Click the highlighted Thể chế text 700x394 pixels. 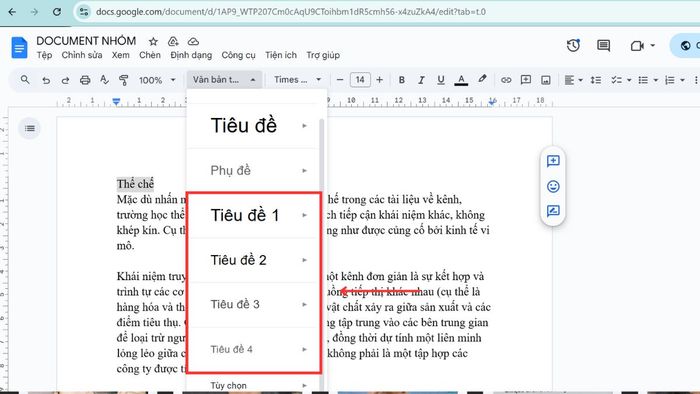click(x=135, y=184)
